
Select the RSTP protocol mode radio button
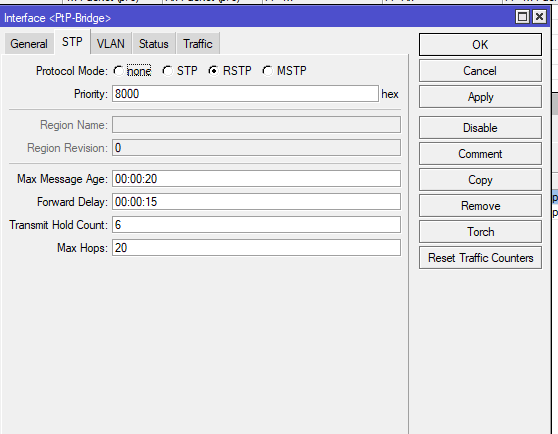point(213,71)
